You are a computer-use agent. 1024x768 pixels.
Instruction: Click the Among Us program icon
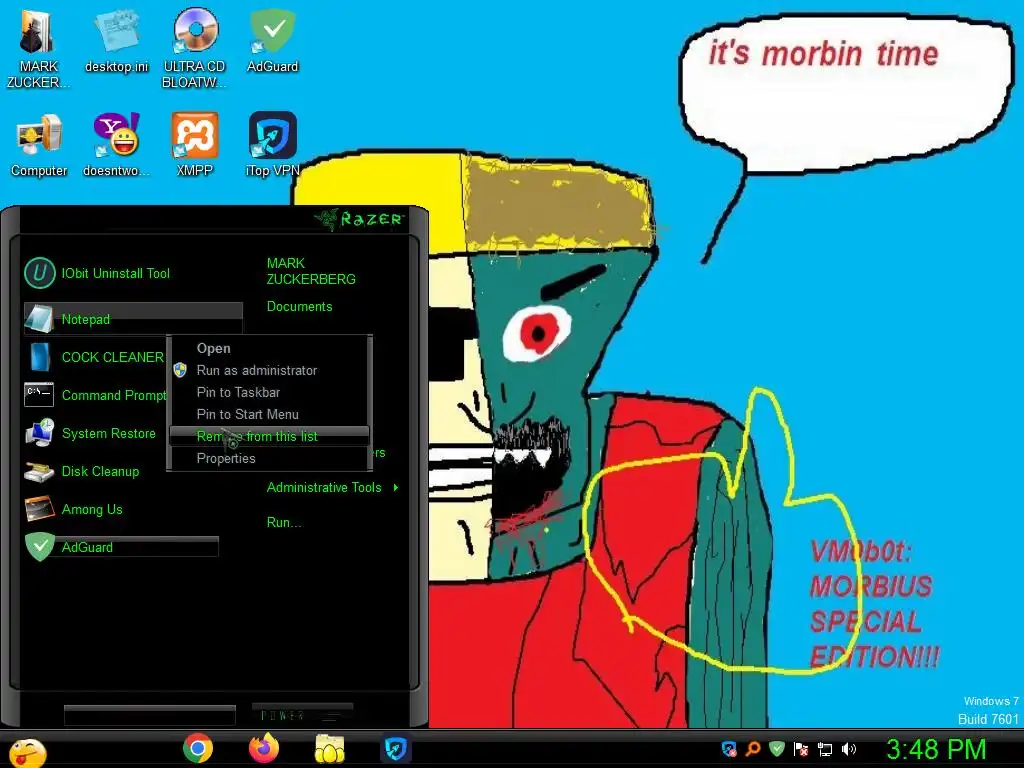[x=39, y=509]
